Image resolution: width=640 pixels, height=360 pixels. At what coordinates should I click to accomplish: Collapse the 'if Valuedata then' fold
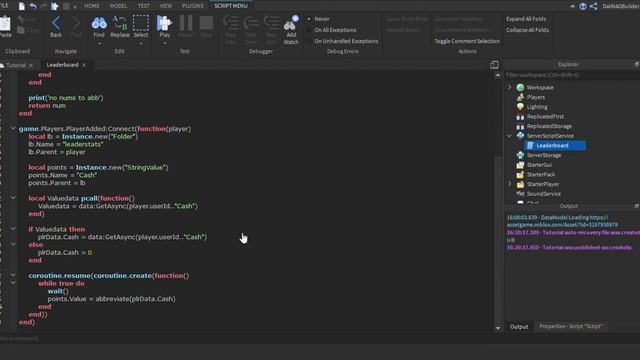(x=13, y=229)
